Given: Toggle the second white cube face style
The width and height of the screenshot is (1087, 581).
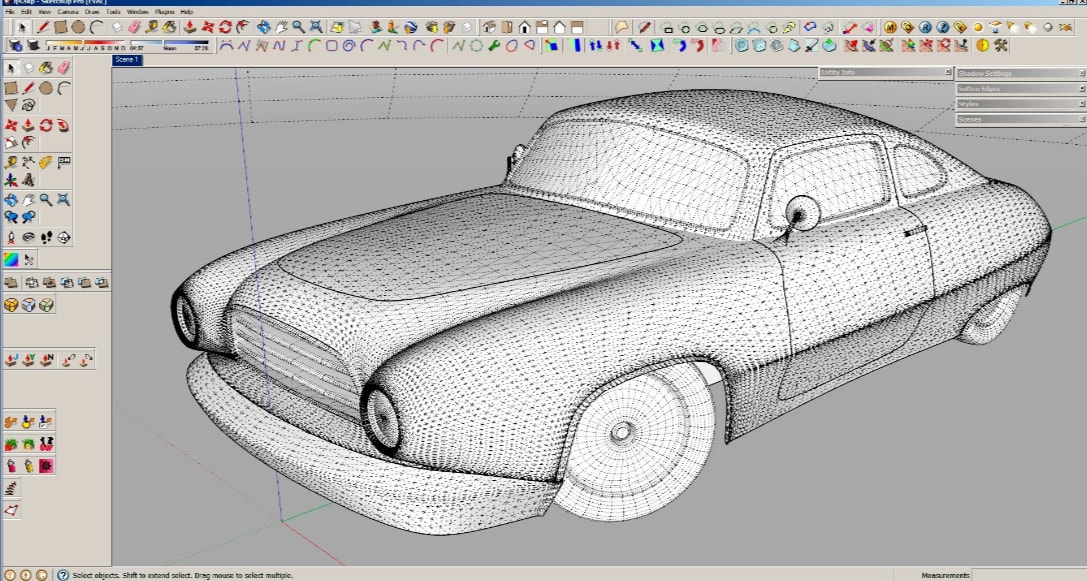Looking at the screenshot, I should [x=28, y=304].
